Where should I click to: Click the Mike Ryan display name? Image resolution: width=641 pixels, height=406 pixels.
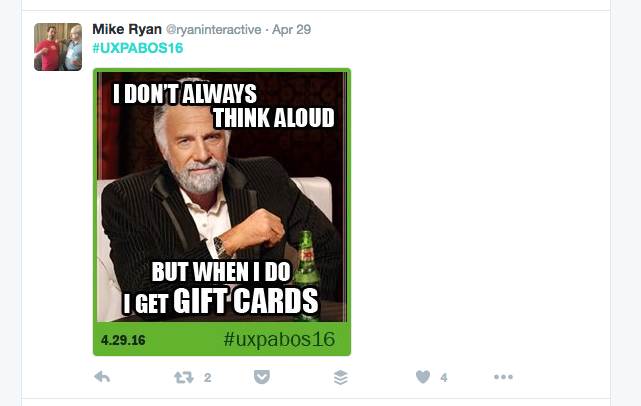[x=127, y=29]
